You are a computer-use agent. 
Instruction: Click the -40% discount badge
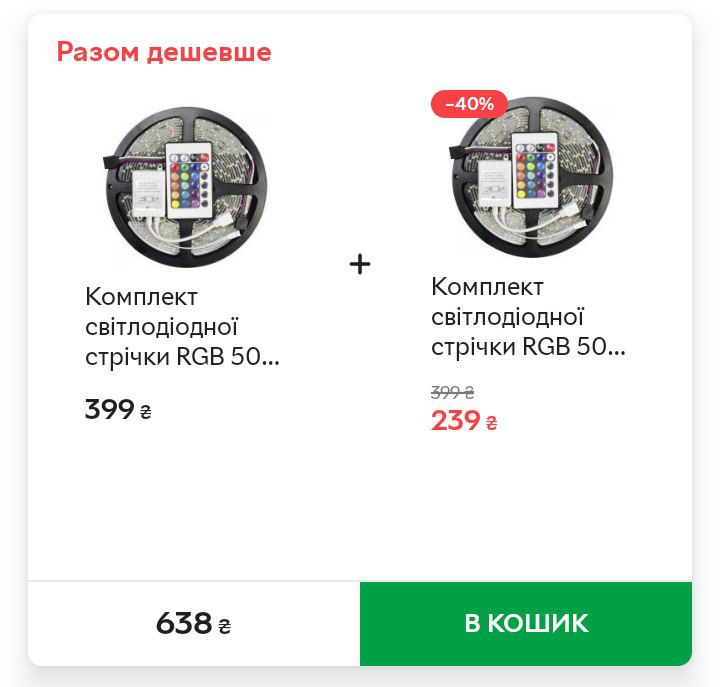[469, 104]
